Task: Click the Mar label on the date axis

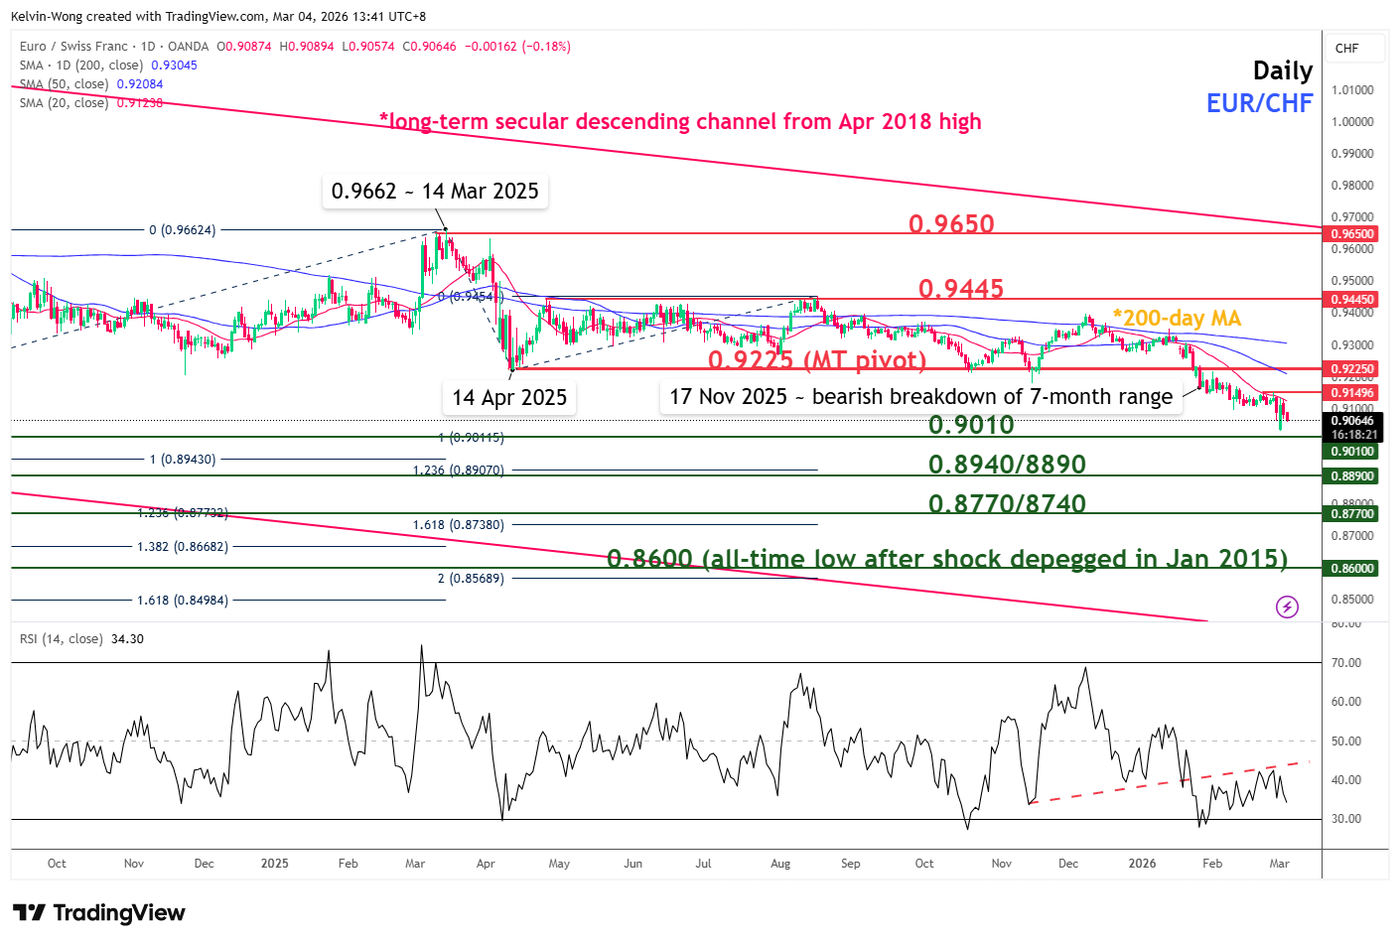Action: coord(1281,863)
